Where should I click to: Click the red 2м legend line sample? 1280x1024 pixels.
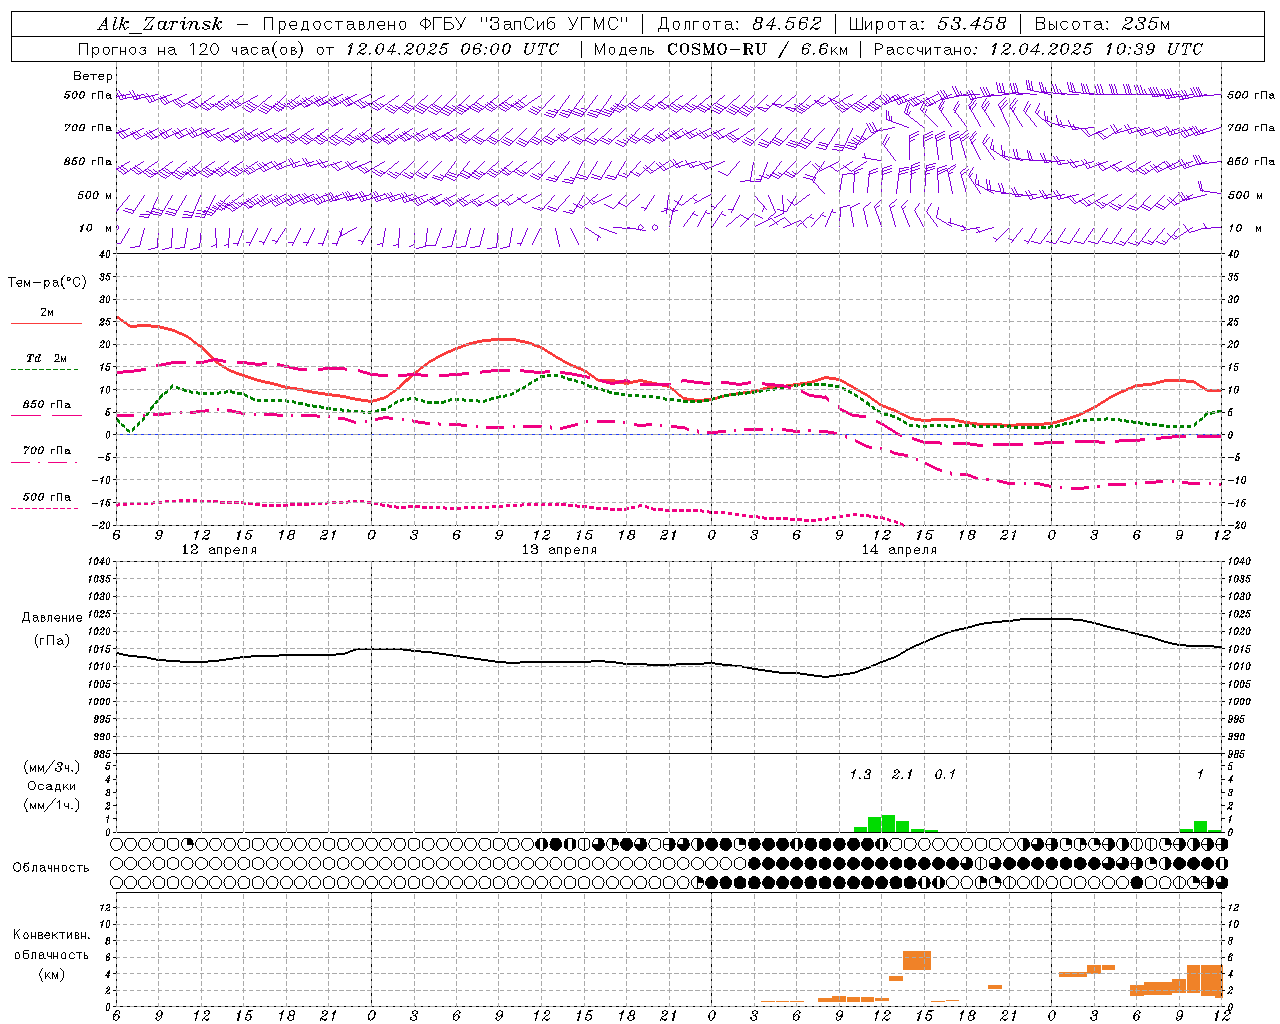[x=46, y=324]
